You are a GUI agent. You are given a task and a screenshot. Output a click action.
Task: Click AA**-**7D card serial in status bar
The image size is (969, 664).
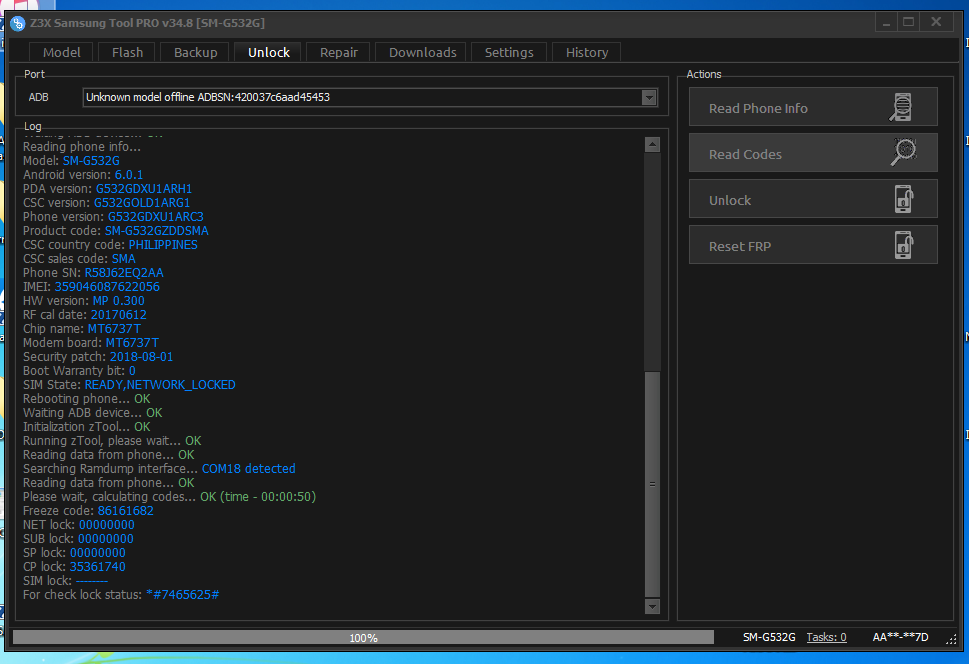[x=900, y=637]
